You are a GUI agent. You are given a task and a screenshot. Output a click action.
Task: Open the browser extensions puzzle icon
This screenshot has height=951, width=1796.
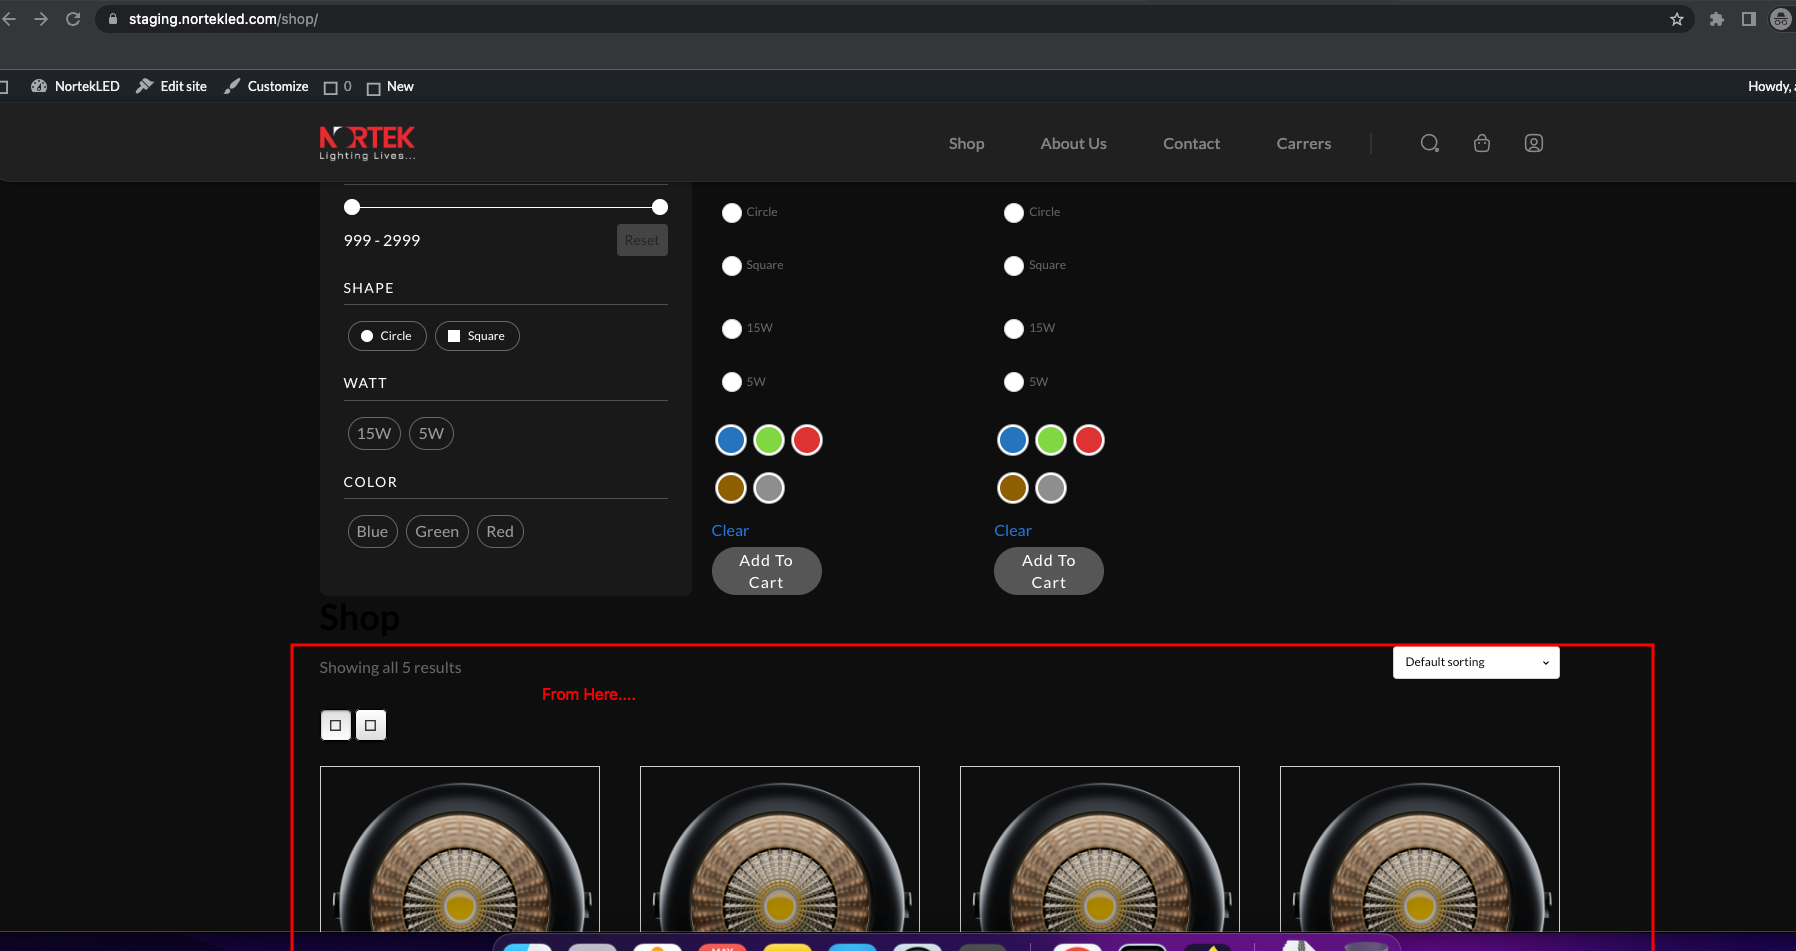tap(1717, 19)
